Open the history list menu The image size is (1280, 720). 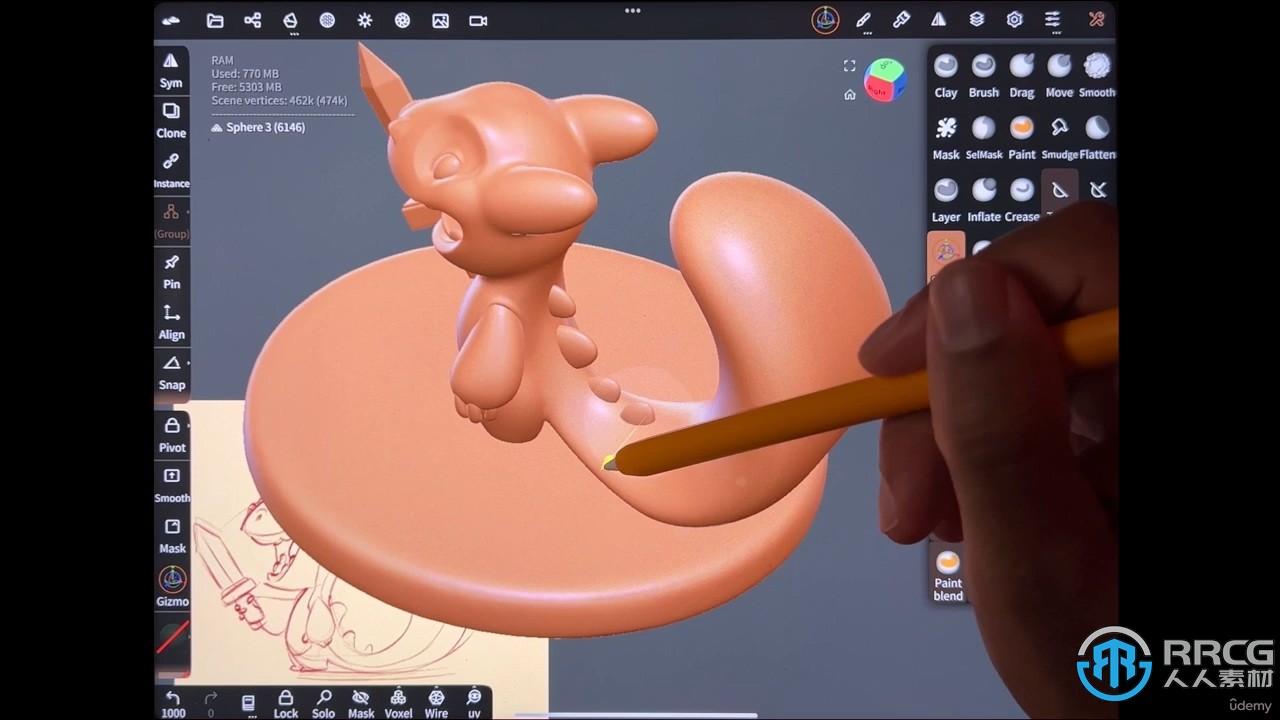click(248, 702)
